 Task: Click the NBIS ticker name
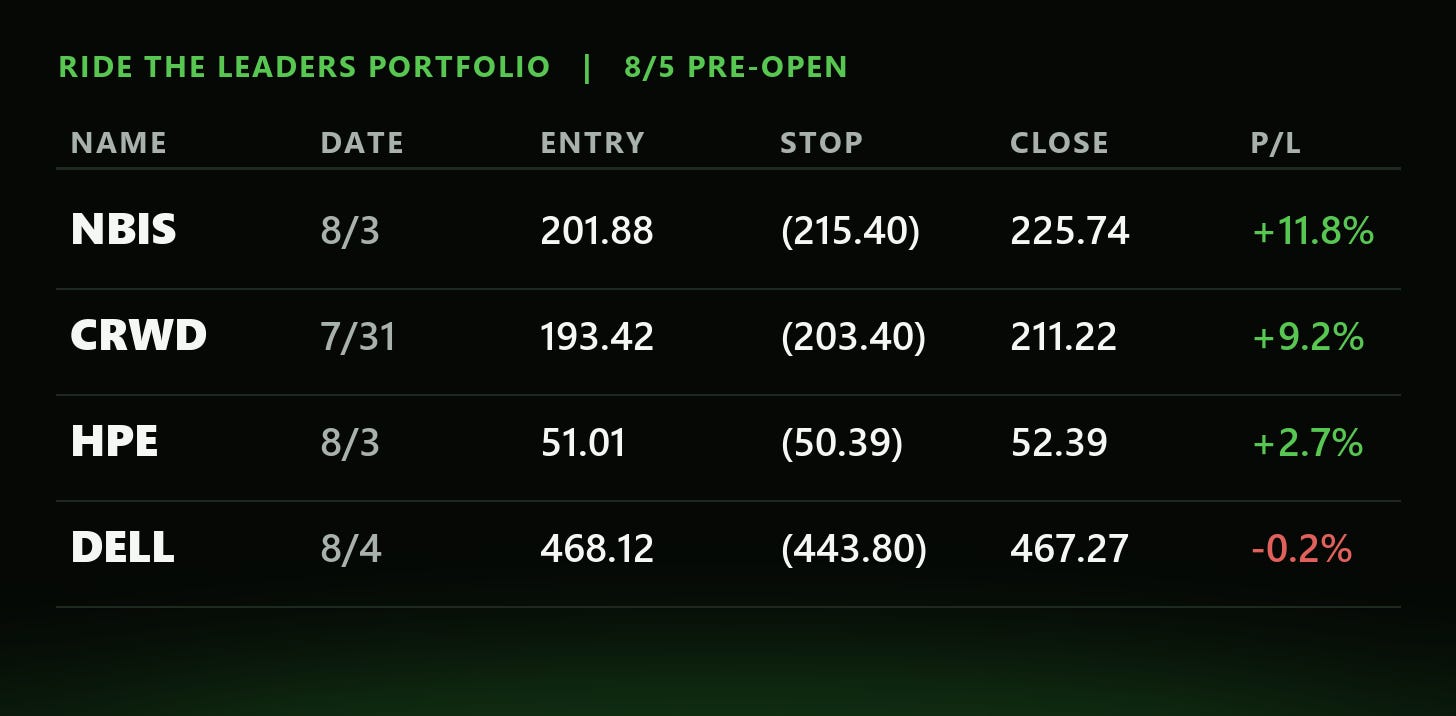pos(123,230)
